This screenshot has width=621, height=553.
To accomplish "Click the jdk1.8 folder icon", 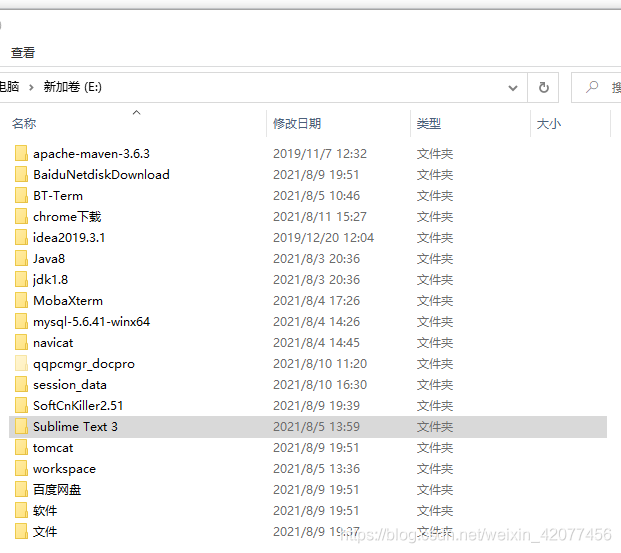I will point(21,279).
